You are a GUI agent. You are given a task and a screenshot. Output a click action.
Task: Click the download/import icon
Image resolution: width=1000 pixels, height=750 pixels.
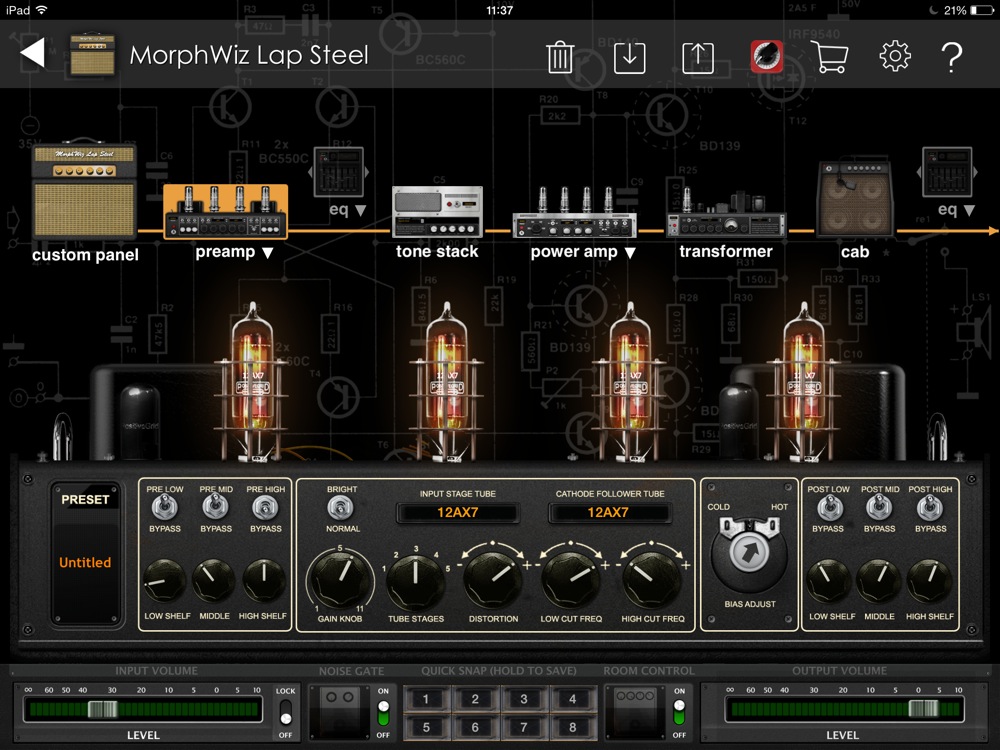(629, 58)
